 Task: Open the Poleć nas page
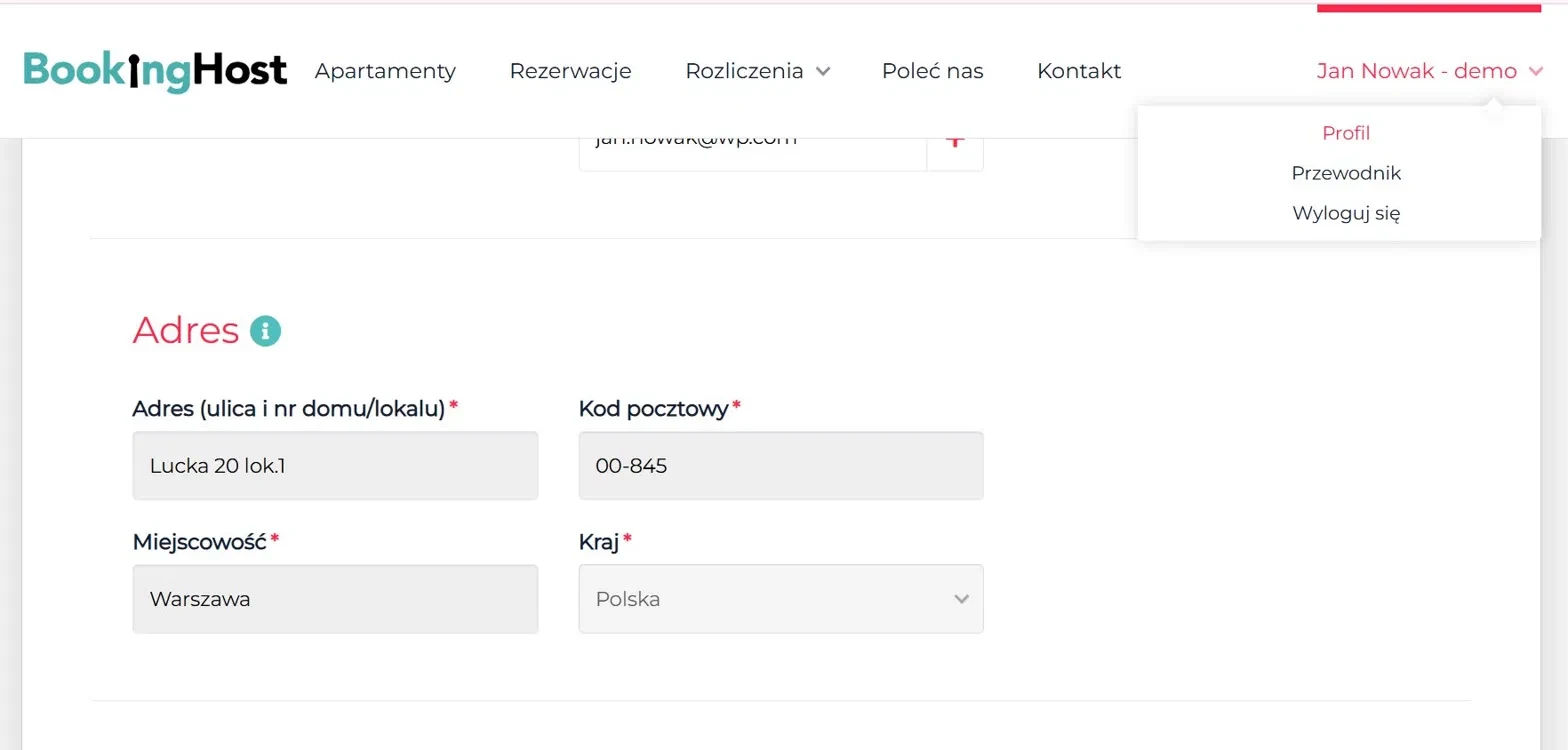(x=932, y=71)
